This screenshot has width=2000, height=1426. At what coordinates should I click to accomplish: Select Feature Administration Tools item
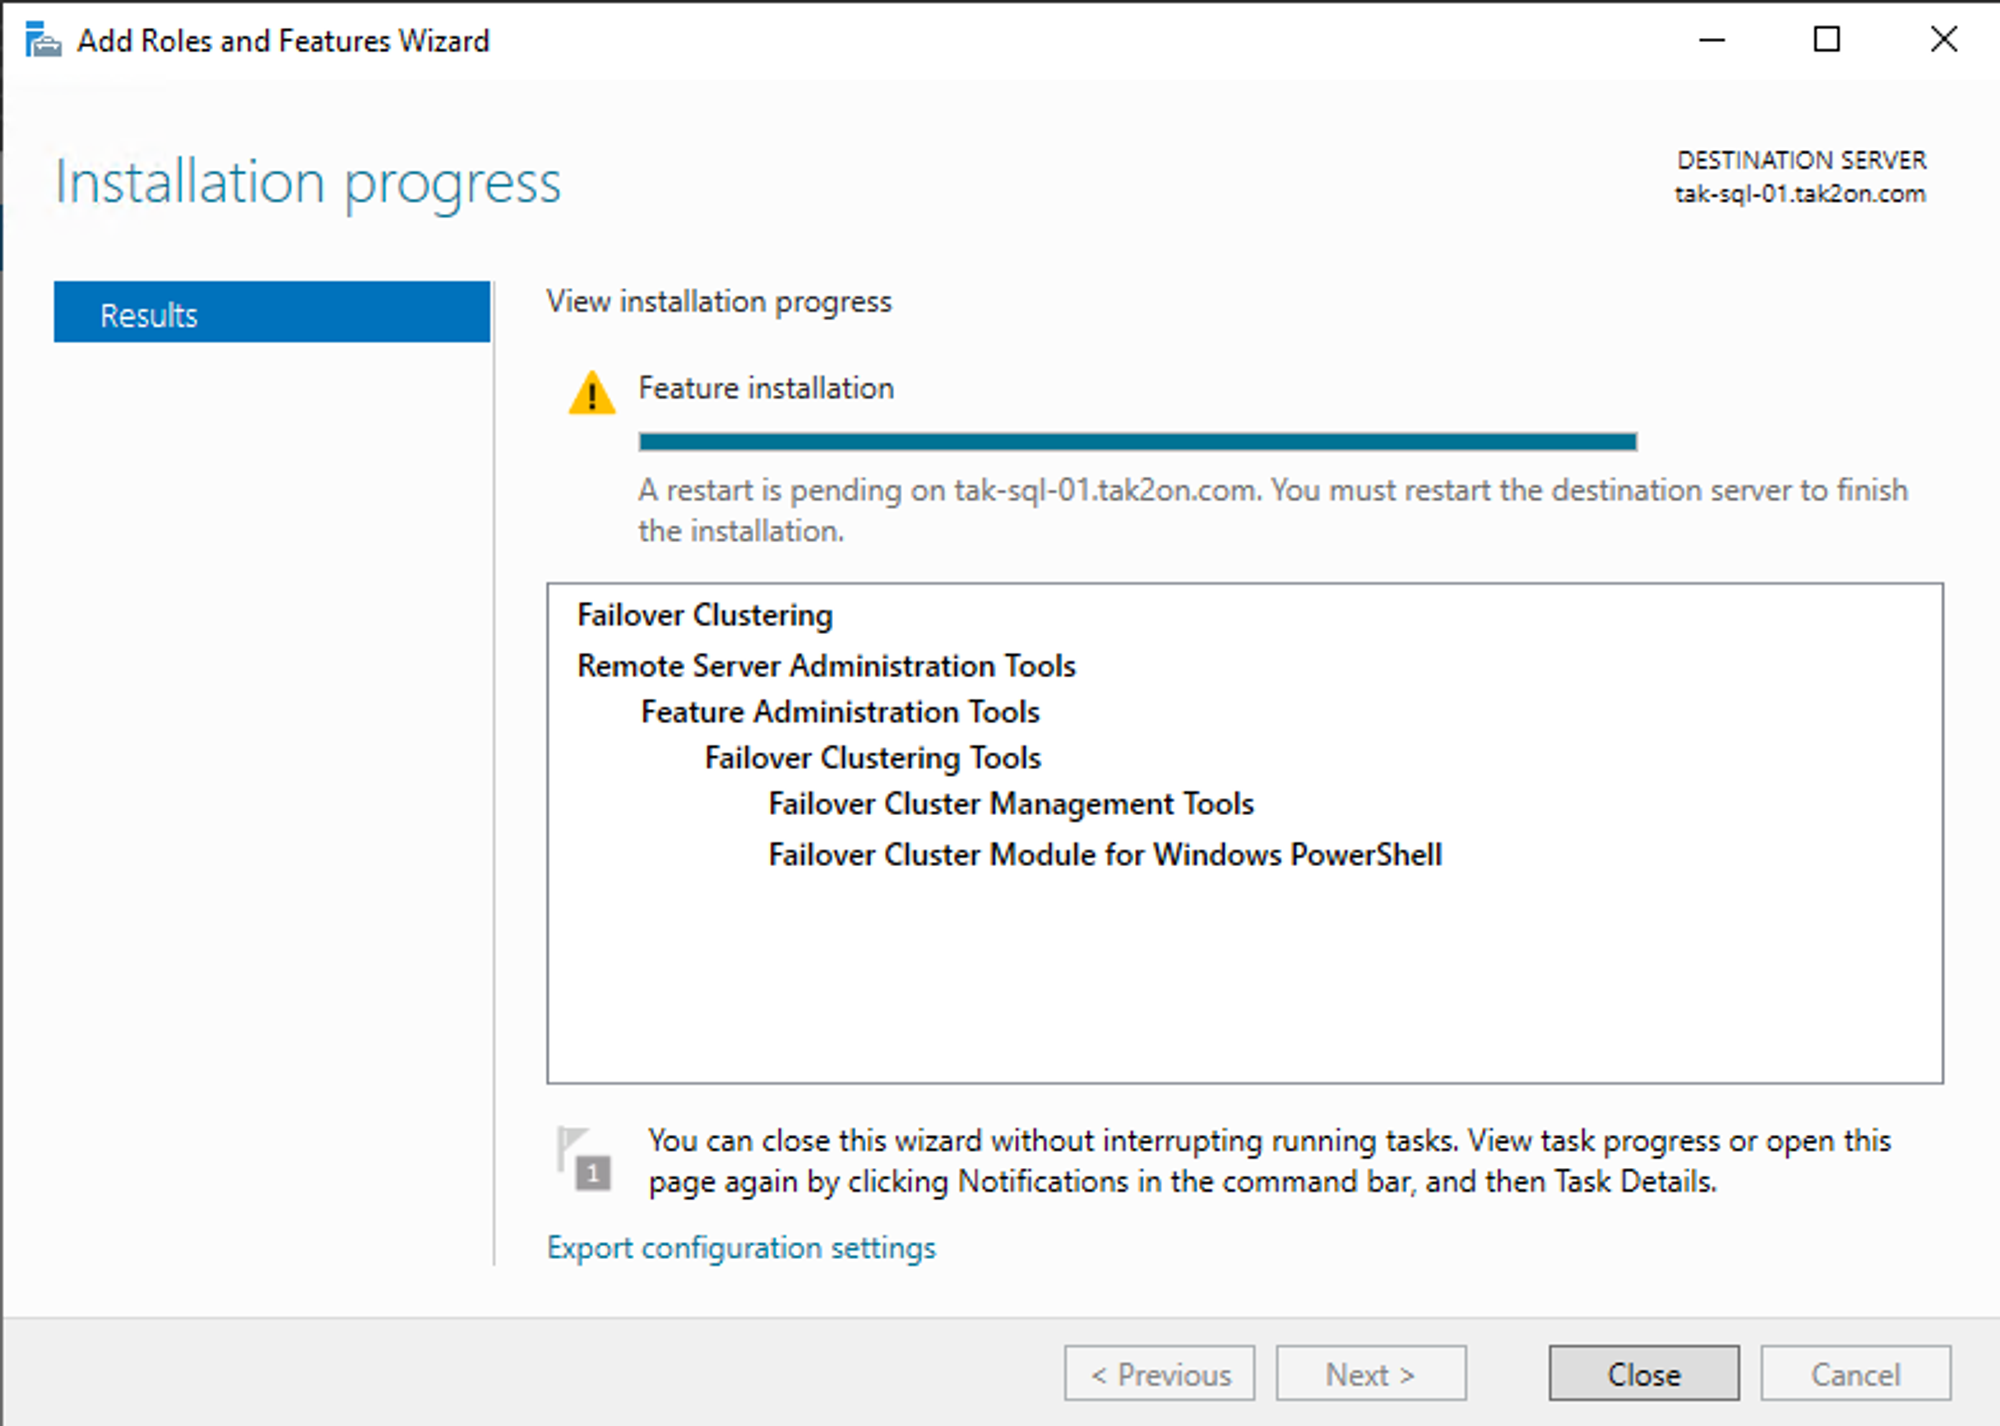[840, 712]
